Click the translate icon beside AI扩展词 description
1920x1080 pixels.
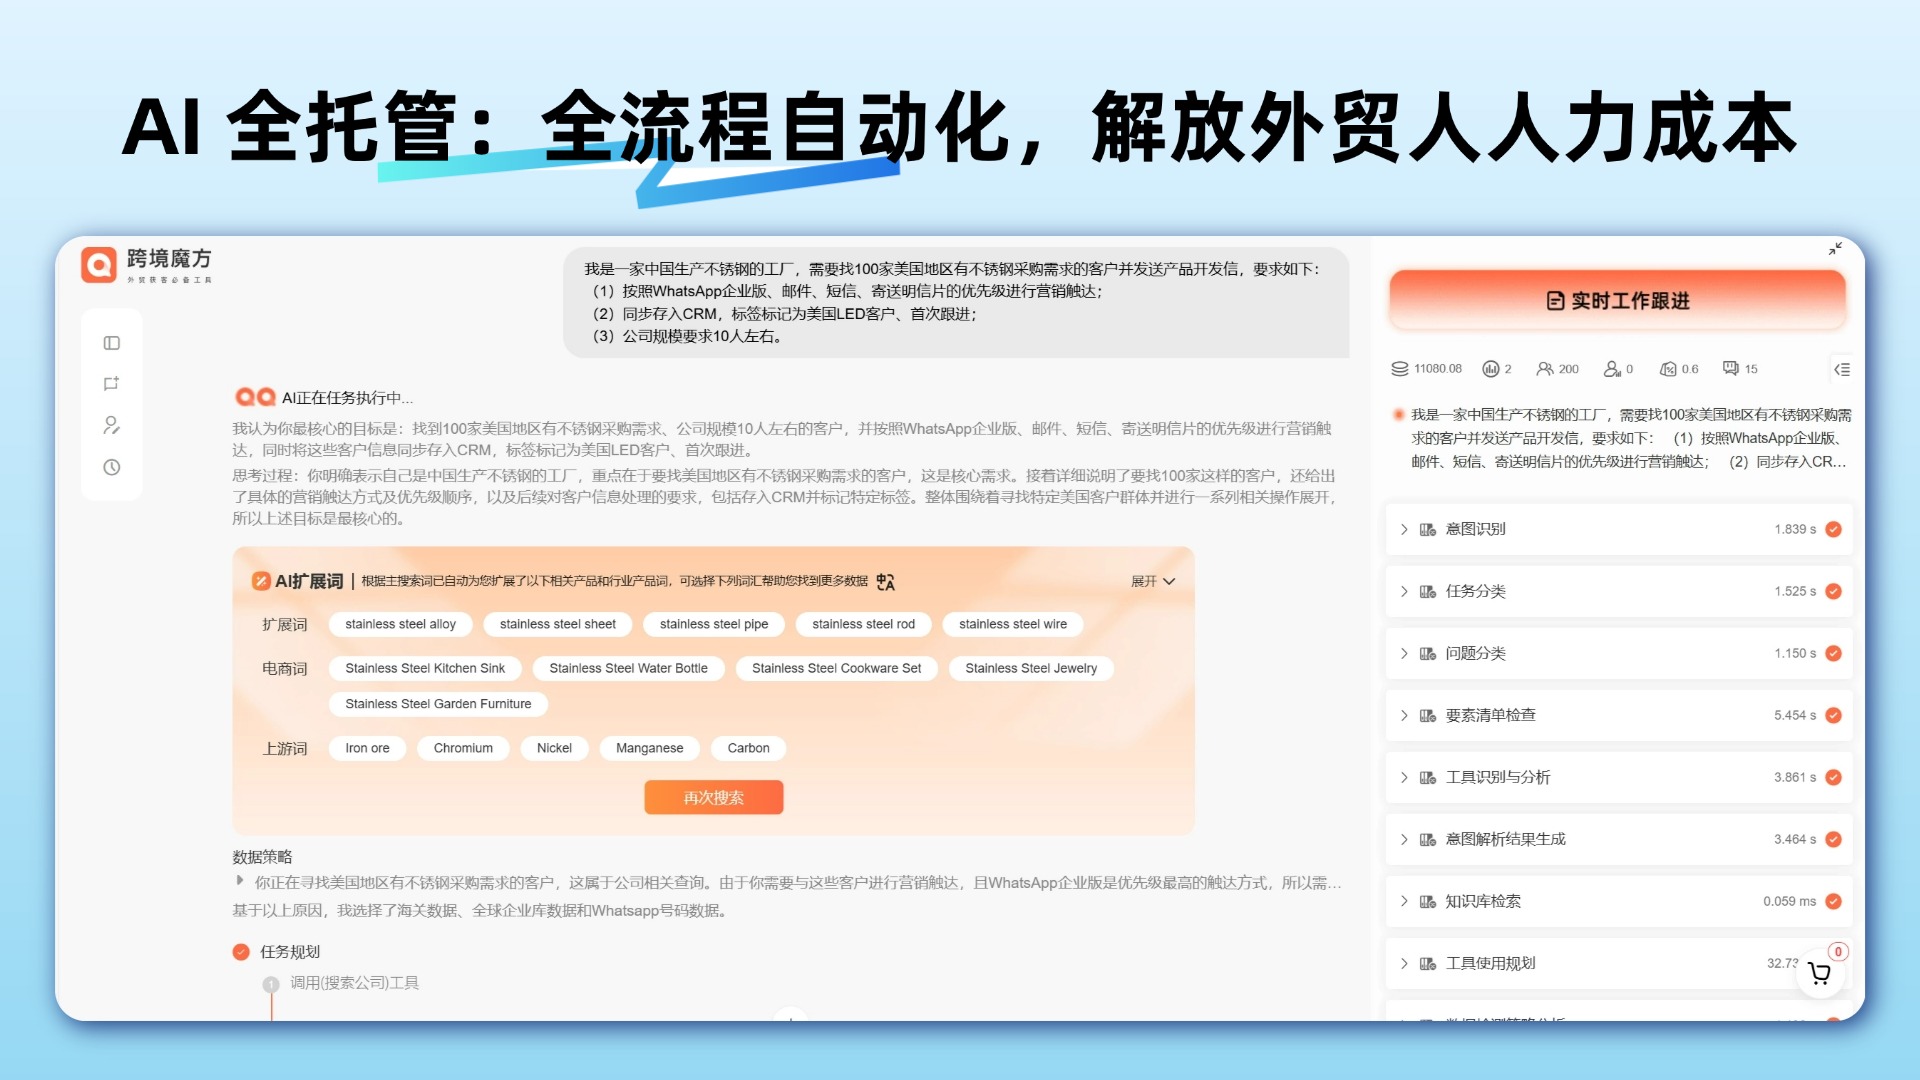click(885, 581)
